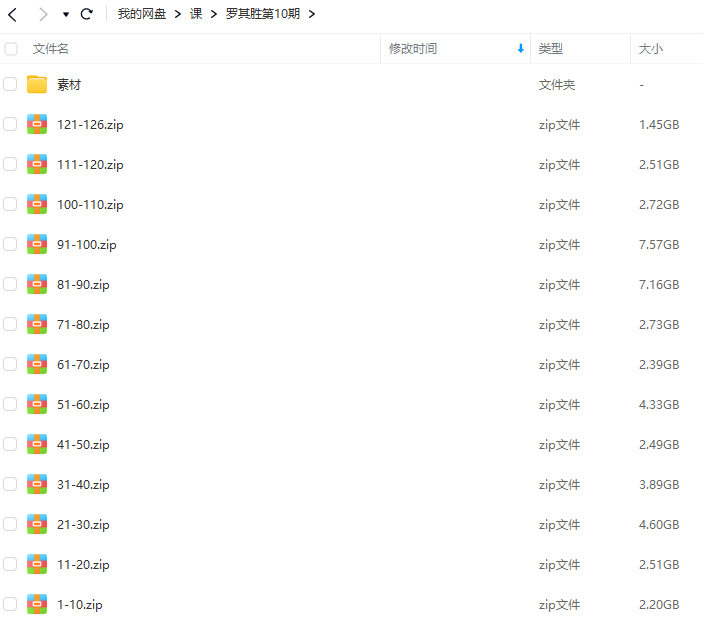The image size is (703, 625).
Task: Click the forward navigation arrow
Action: pyautogui.click(x=42, y=14)
